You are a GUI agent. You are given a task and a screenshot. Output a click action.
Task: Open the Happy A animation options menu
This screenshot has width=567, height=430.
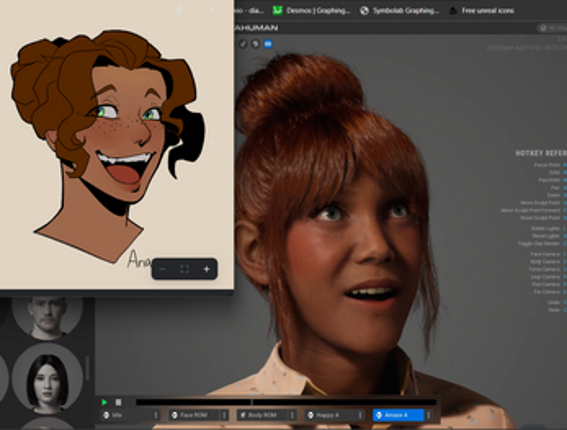click(360, 415)
